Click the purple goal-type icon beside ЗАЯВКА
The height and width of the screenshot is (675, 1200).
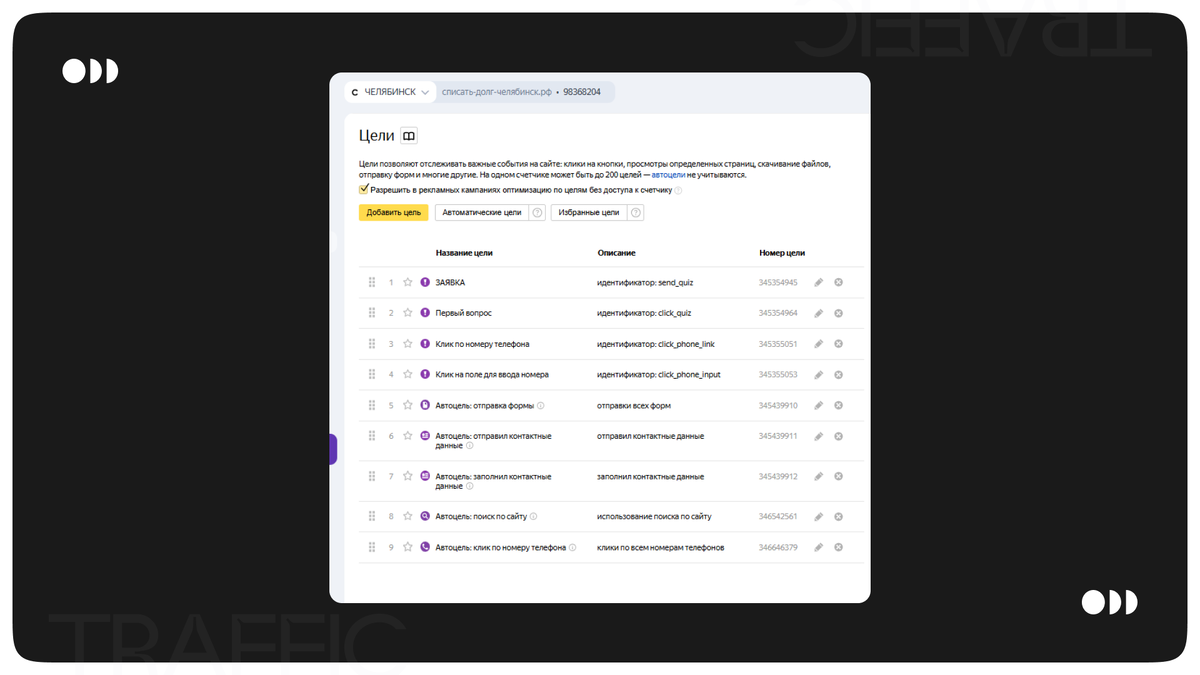[425, 283]
